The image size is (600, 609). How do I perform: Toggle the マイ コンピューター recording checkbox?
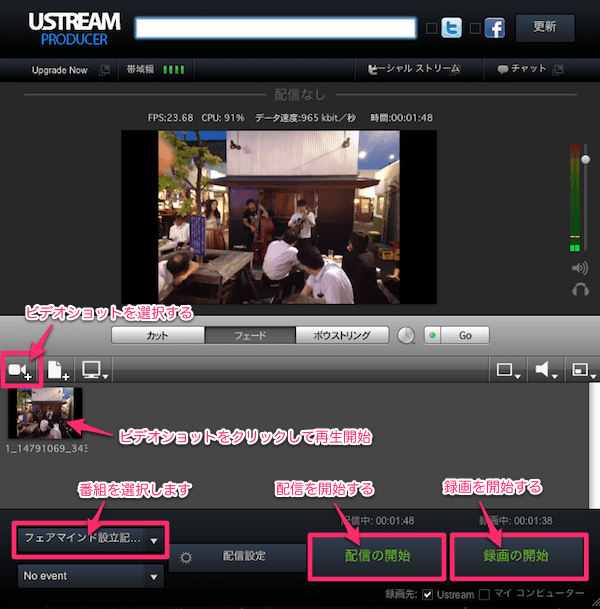484,594
